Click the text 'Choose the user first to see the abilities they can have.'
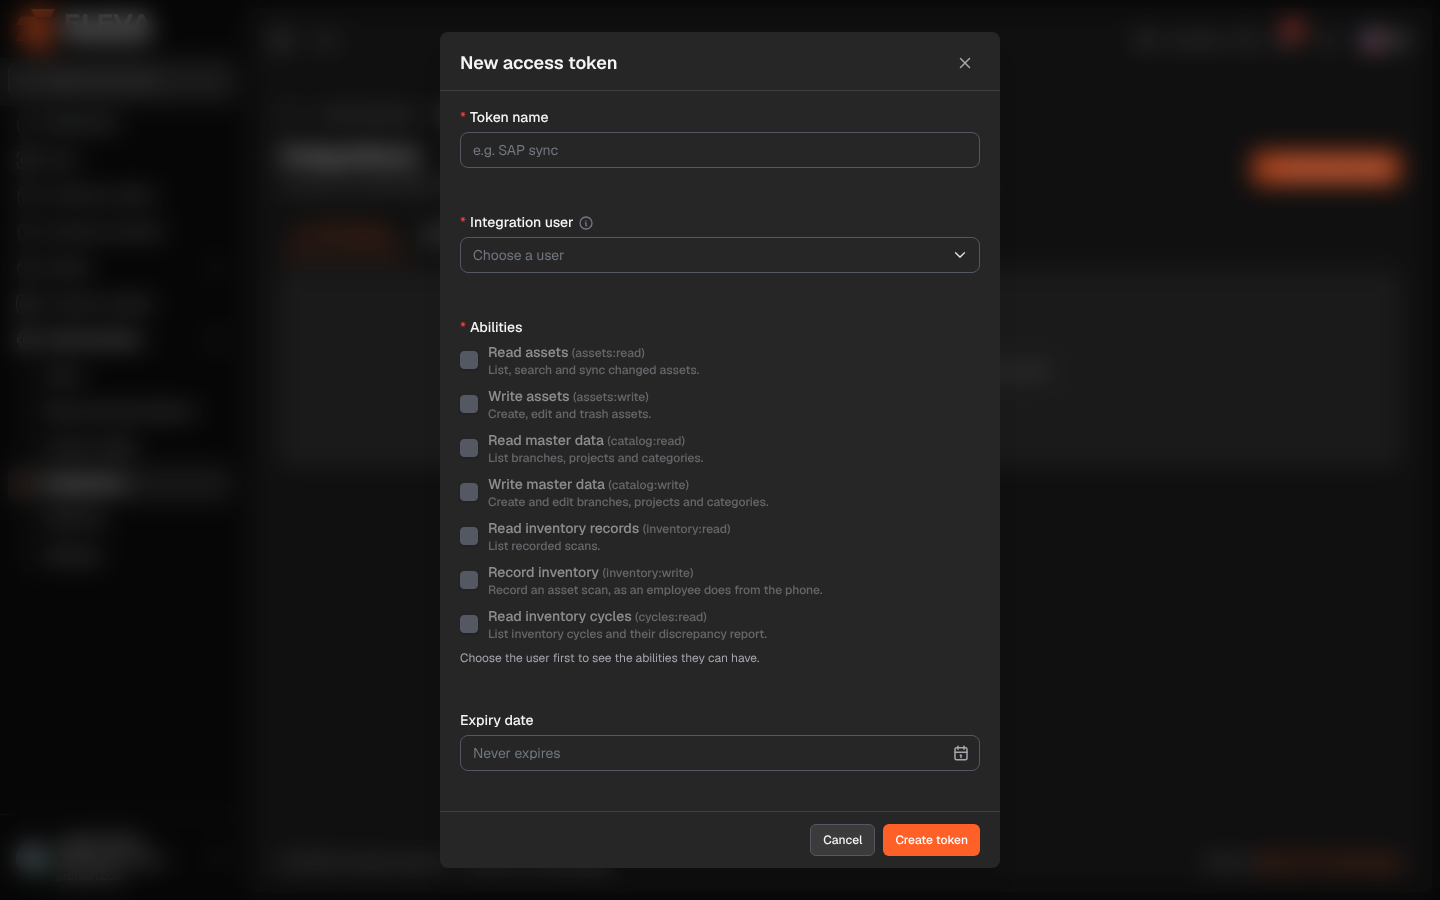 609,658
